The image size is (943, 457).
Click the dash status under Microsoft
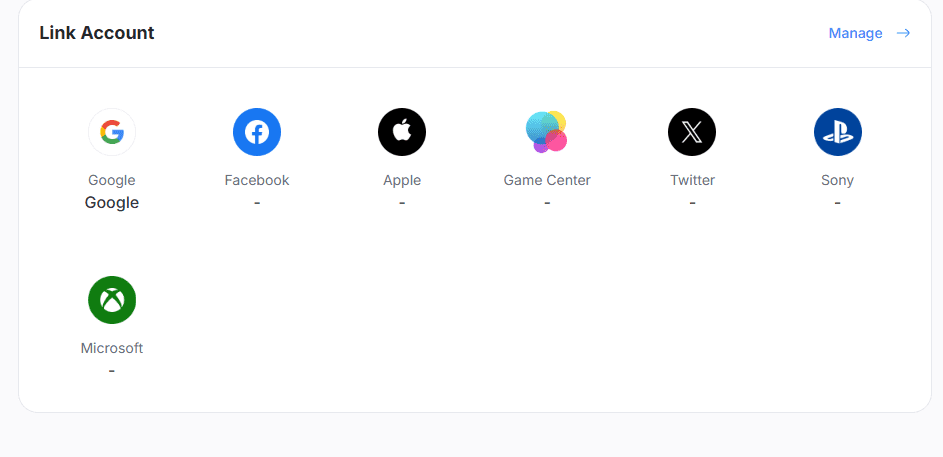(112, 370)
